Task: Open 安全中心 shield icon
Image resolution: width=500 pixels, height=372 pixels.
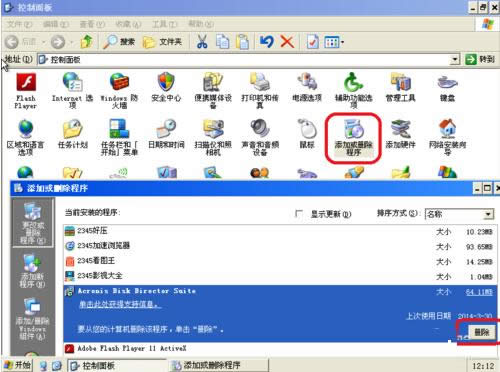Action: pos(166,88)
